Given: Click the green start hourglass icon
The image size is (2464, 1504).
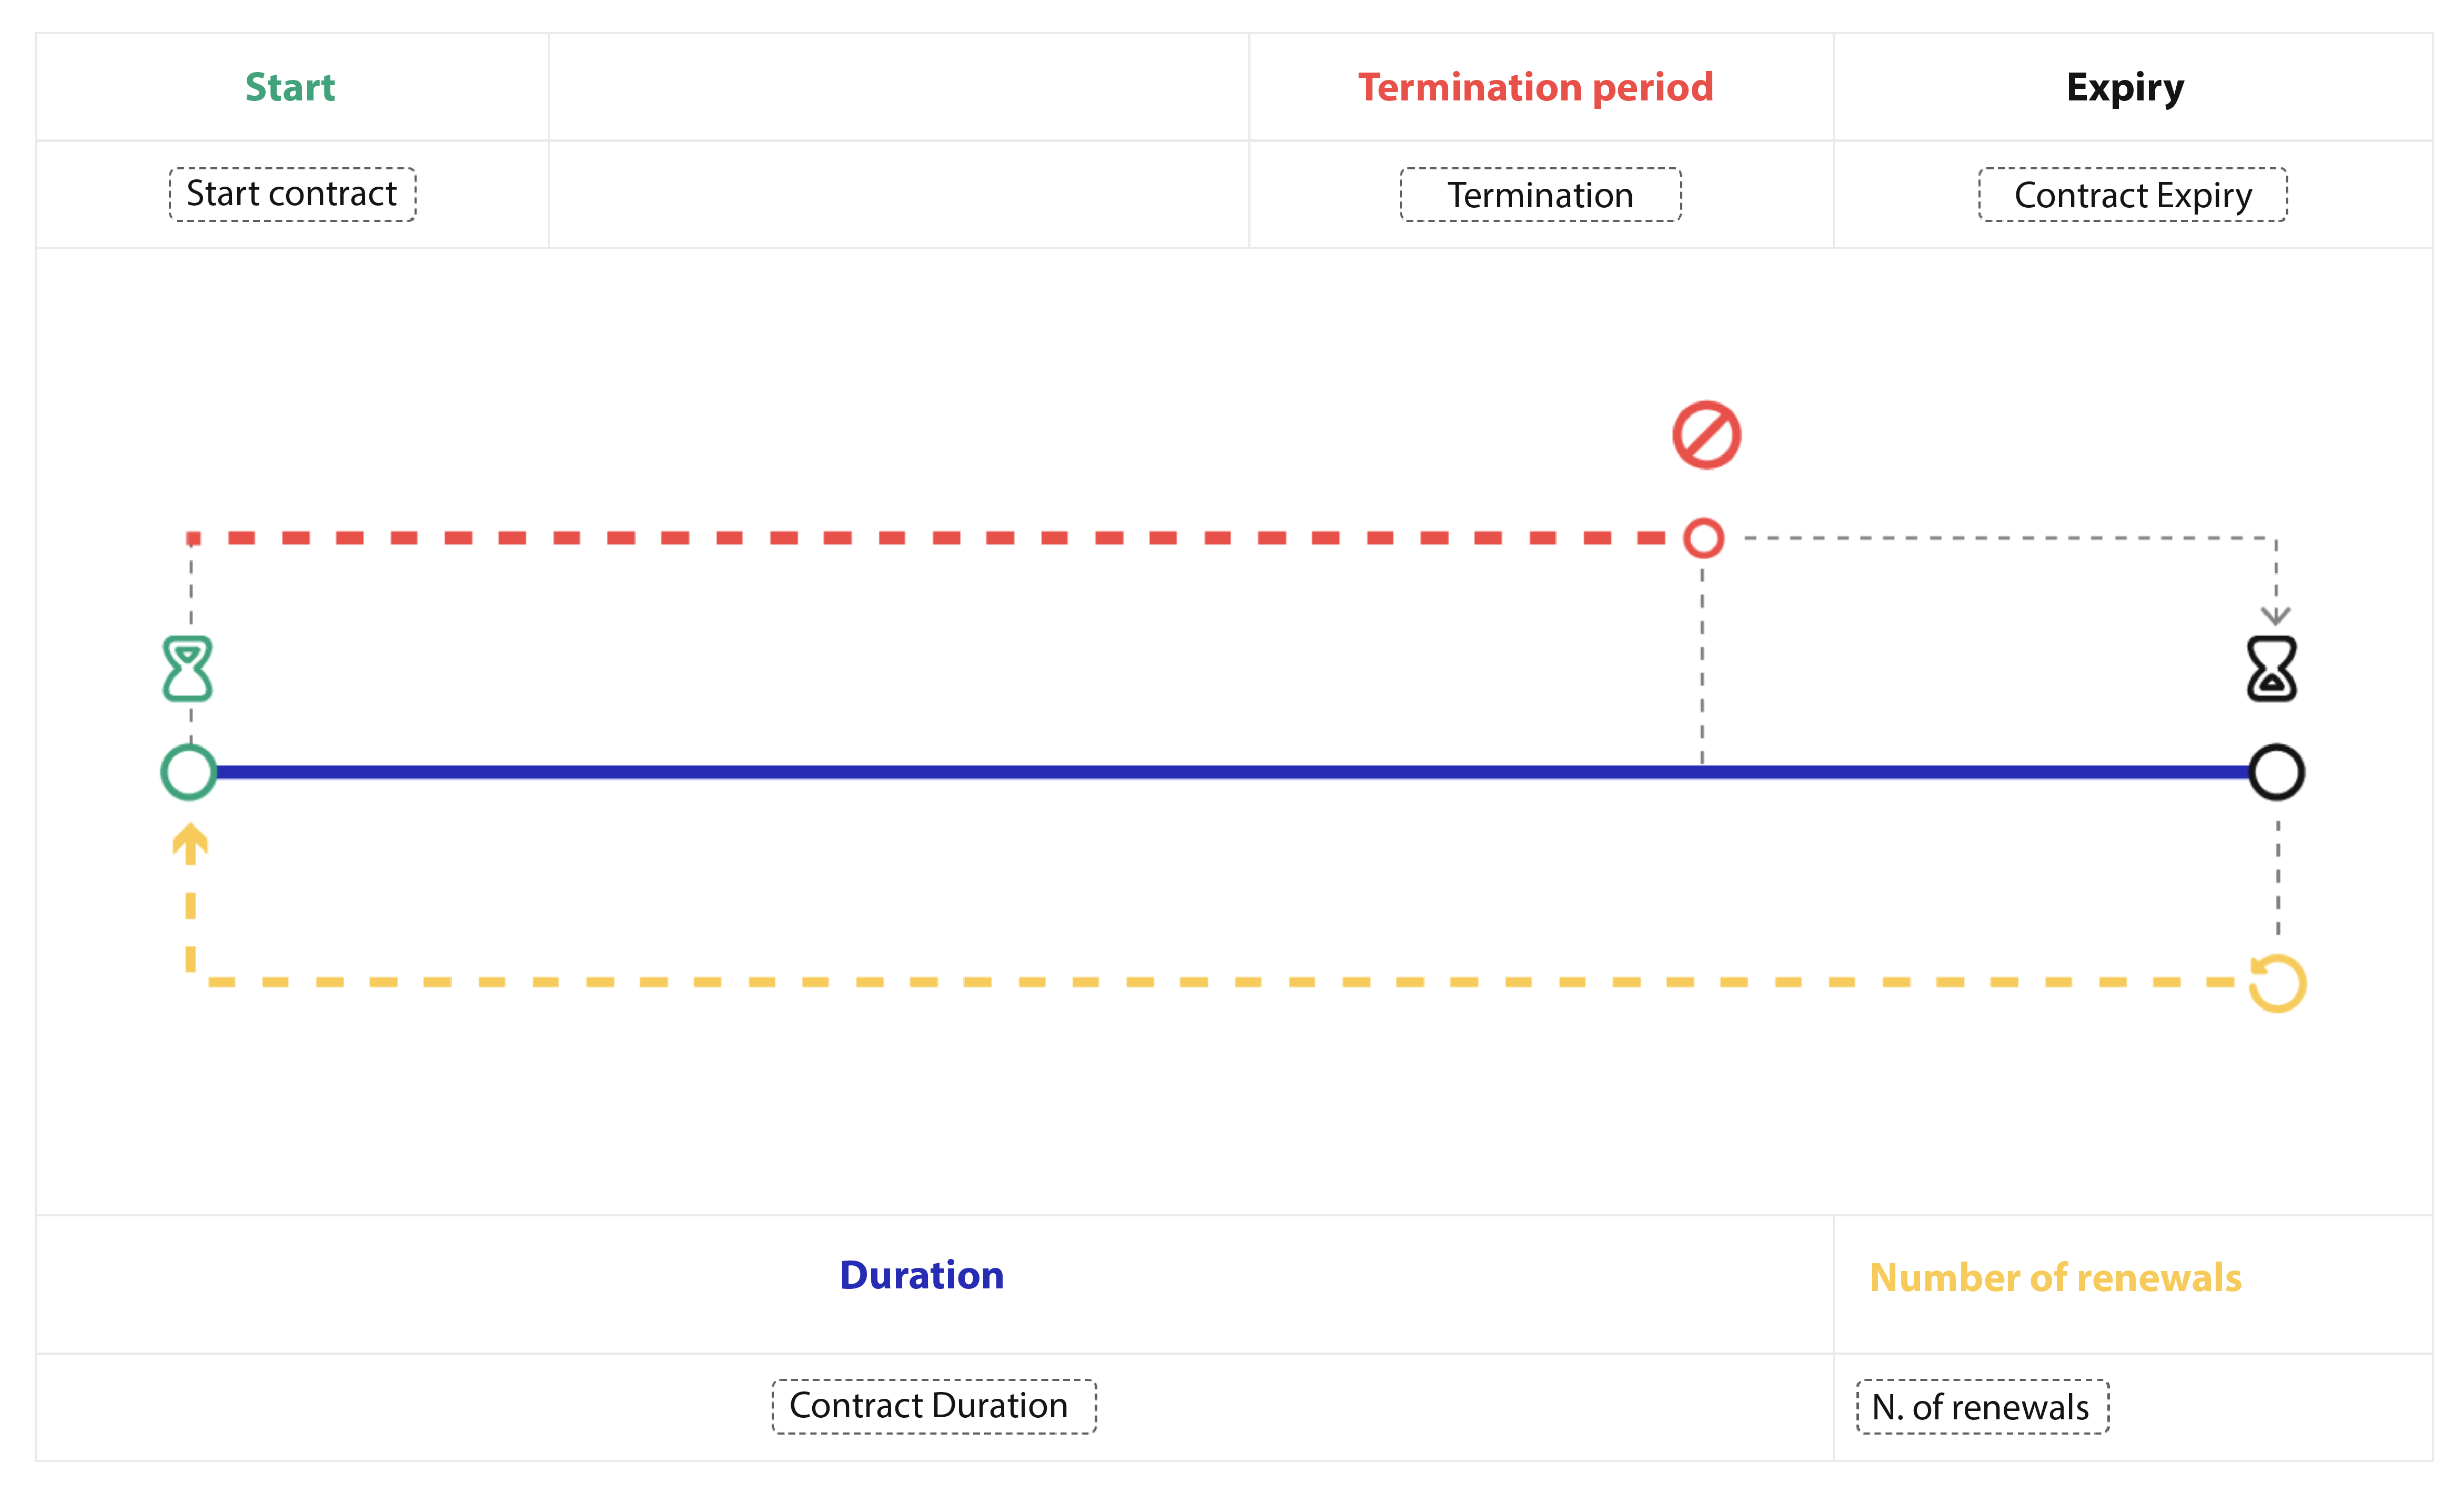Looking at the screenshot, I should pos(188,668).
